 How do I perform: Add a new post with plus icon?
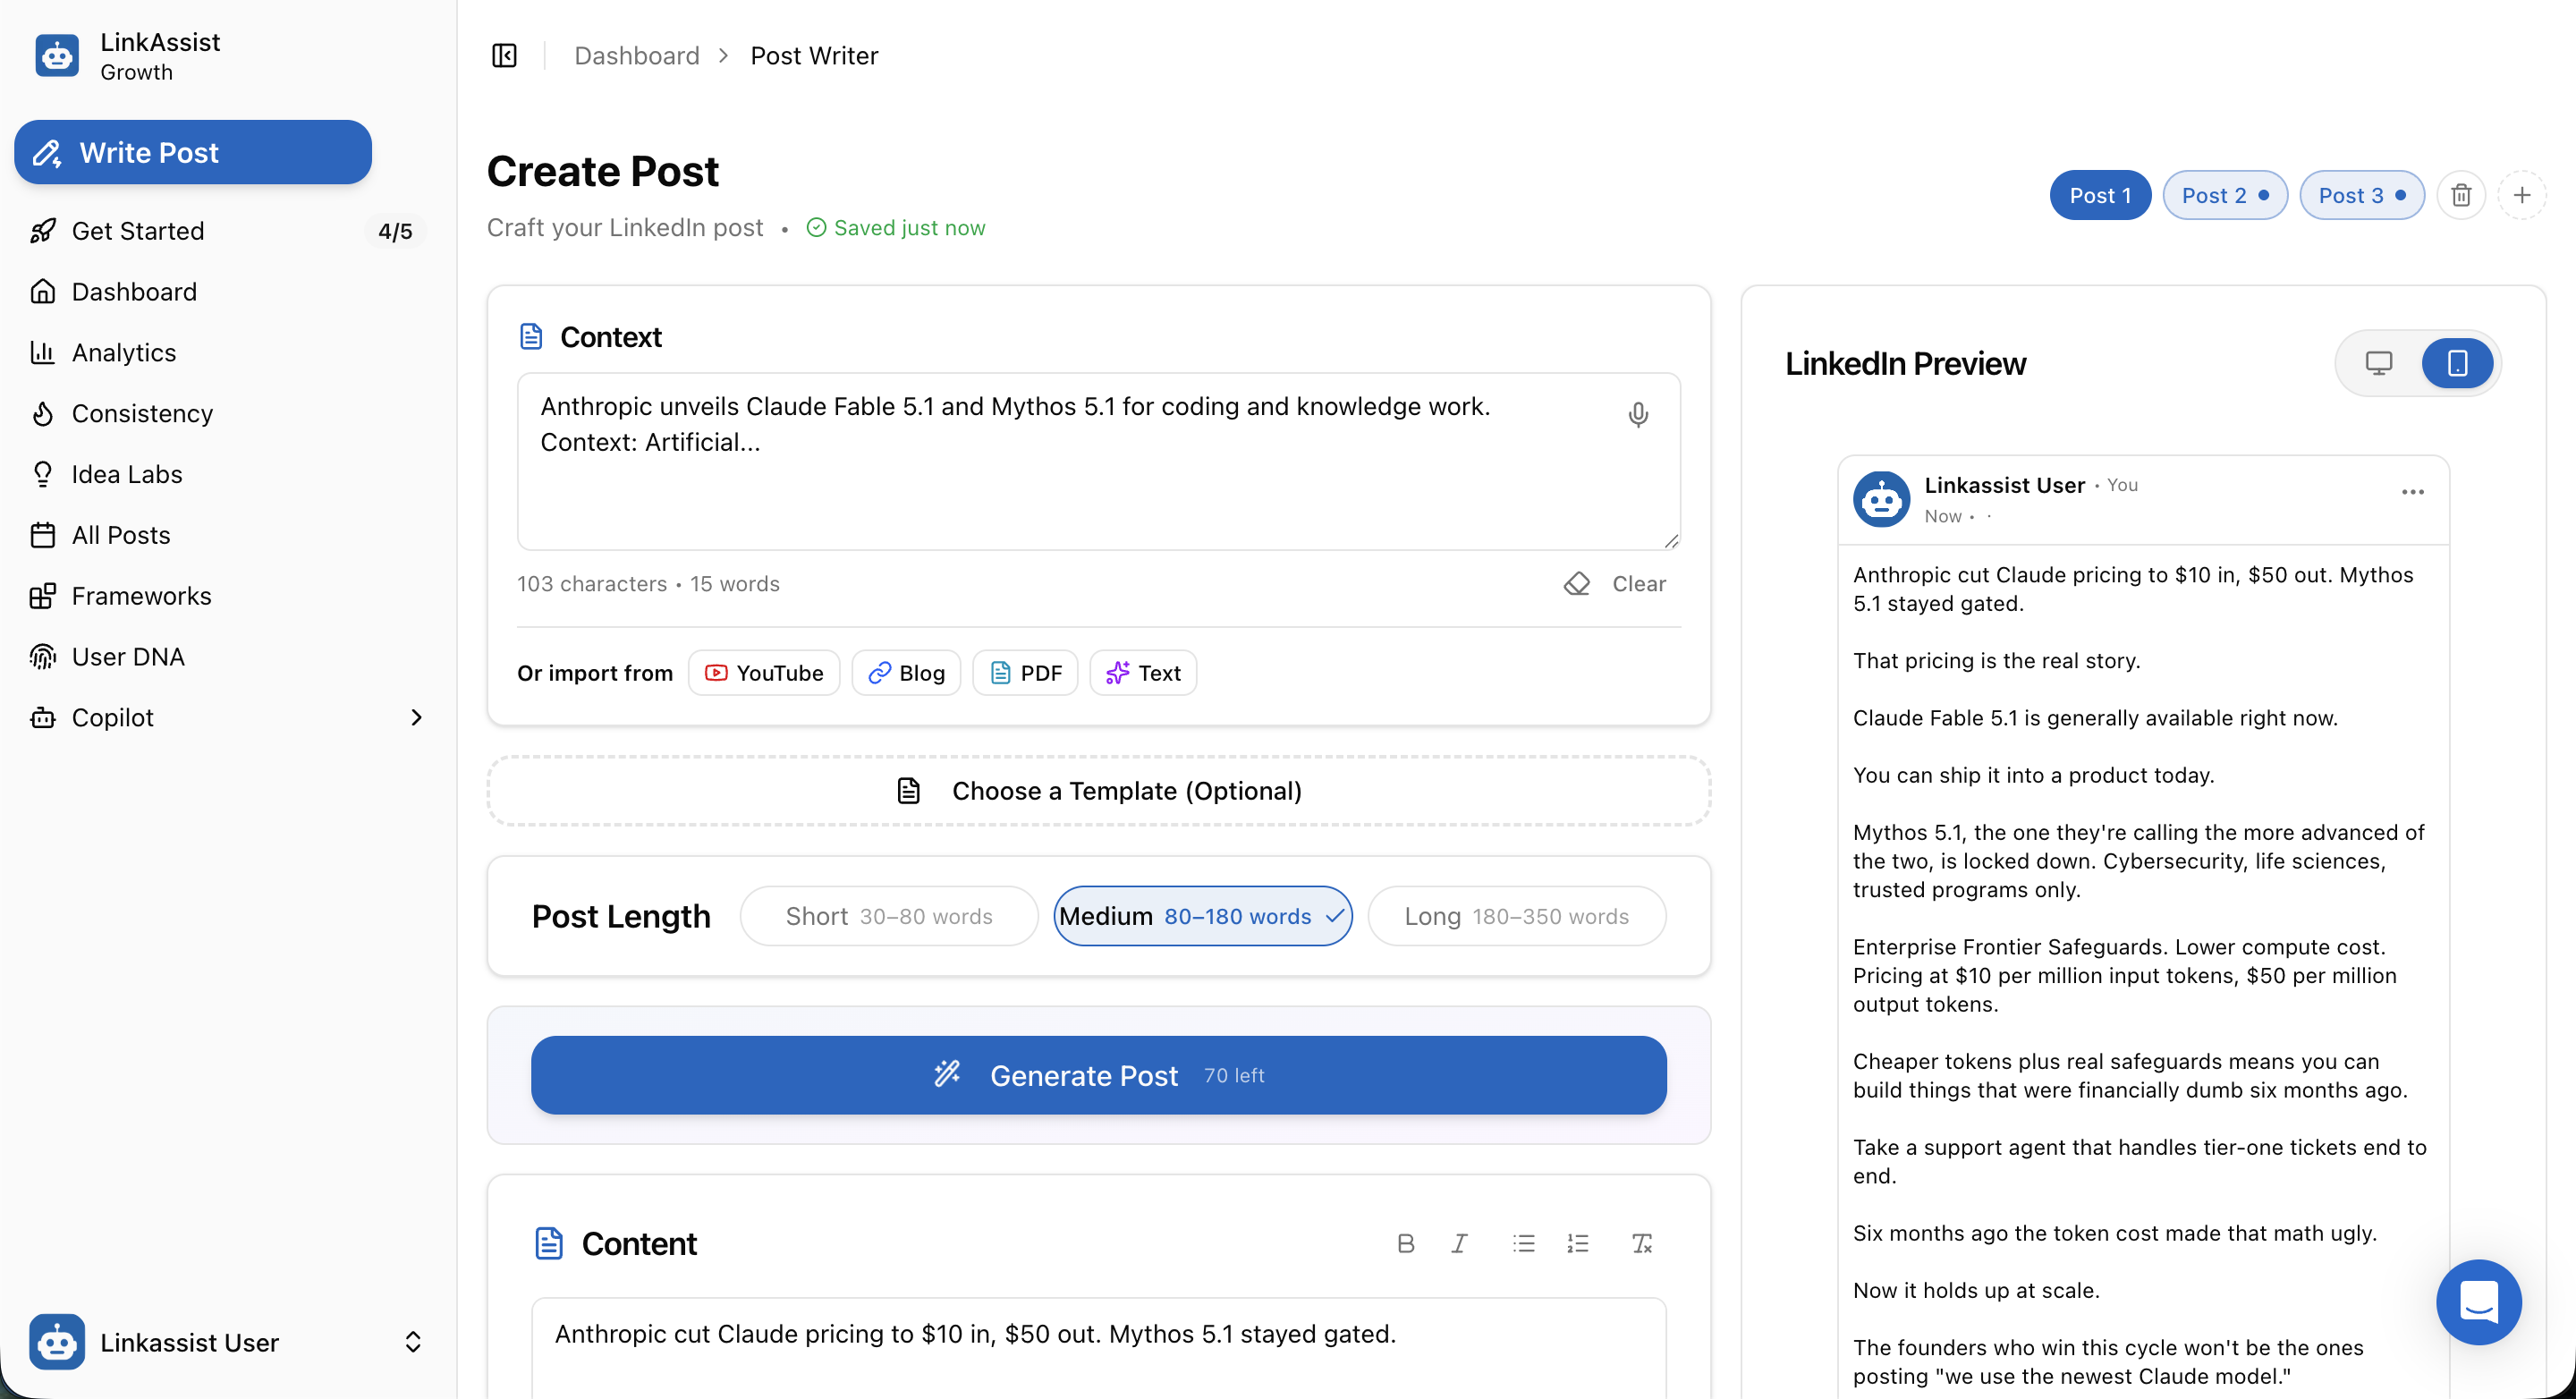pos(2521,195)
